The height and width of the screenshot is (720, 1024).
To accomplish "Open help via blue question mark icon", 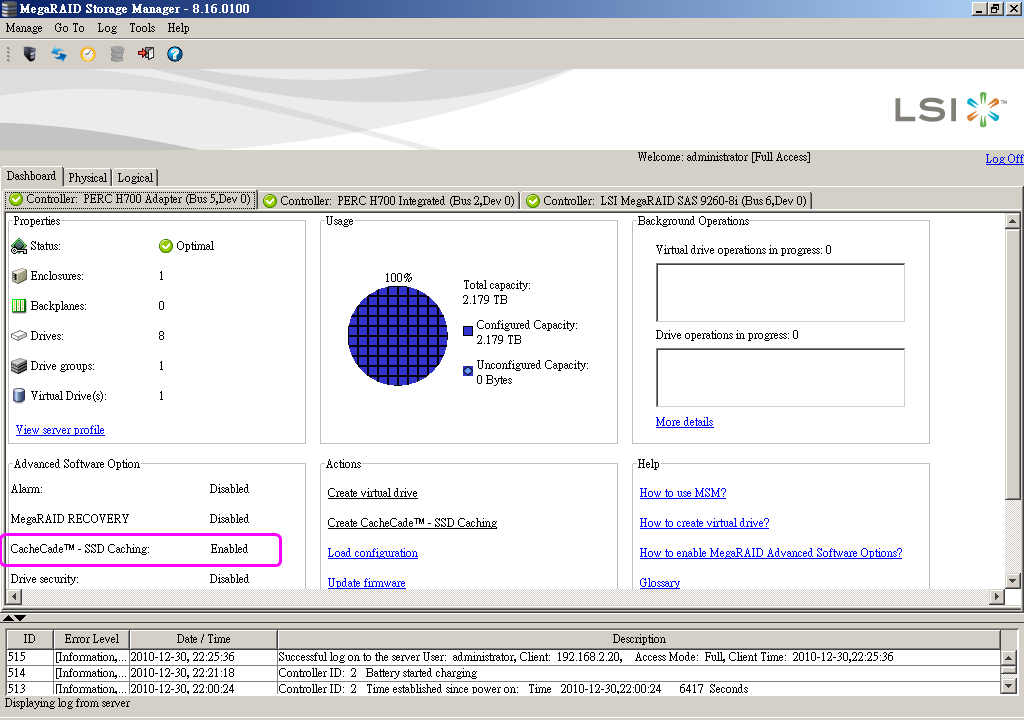I will (x=175, y=54).
